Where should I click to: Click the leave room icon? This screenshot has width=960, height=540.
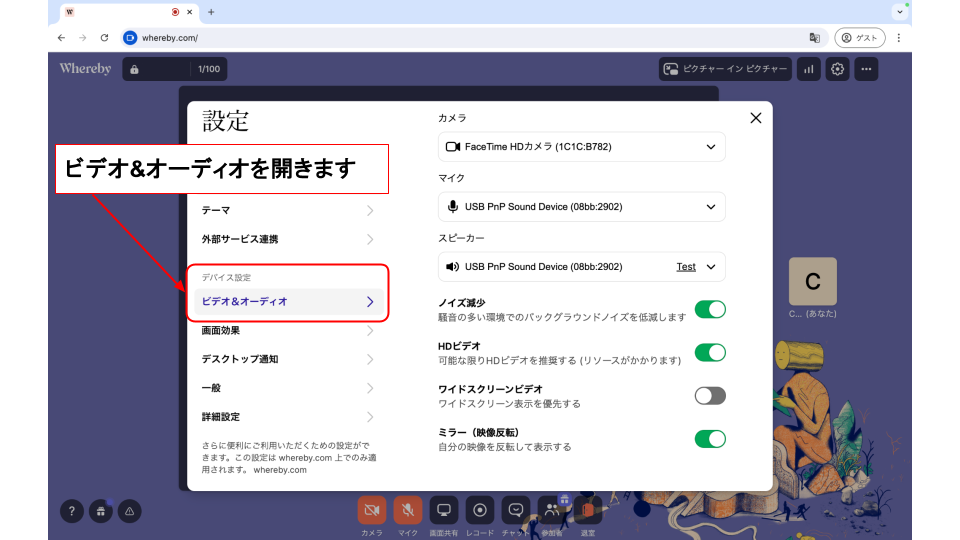point(588,510)
